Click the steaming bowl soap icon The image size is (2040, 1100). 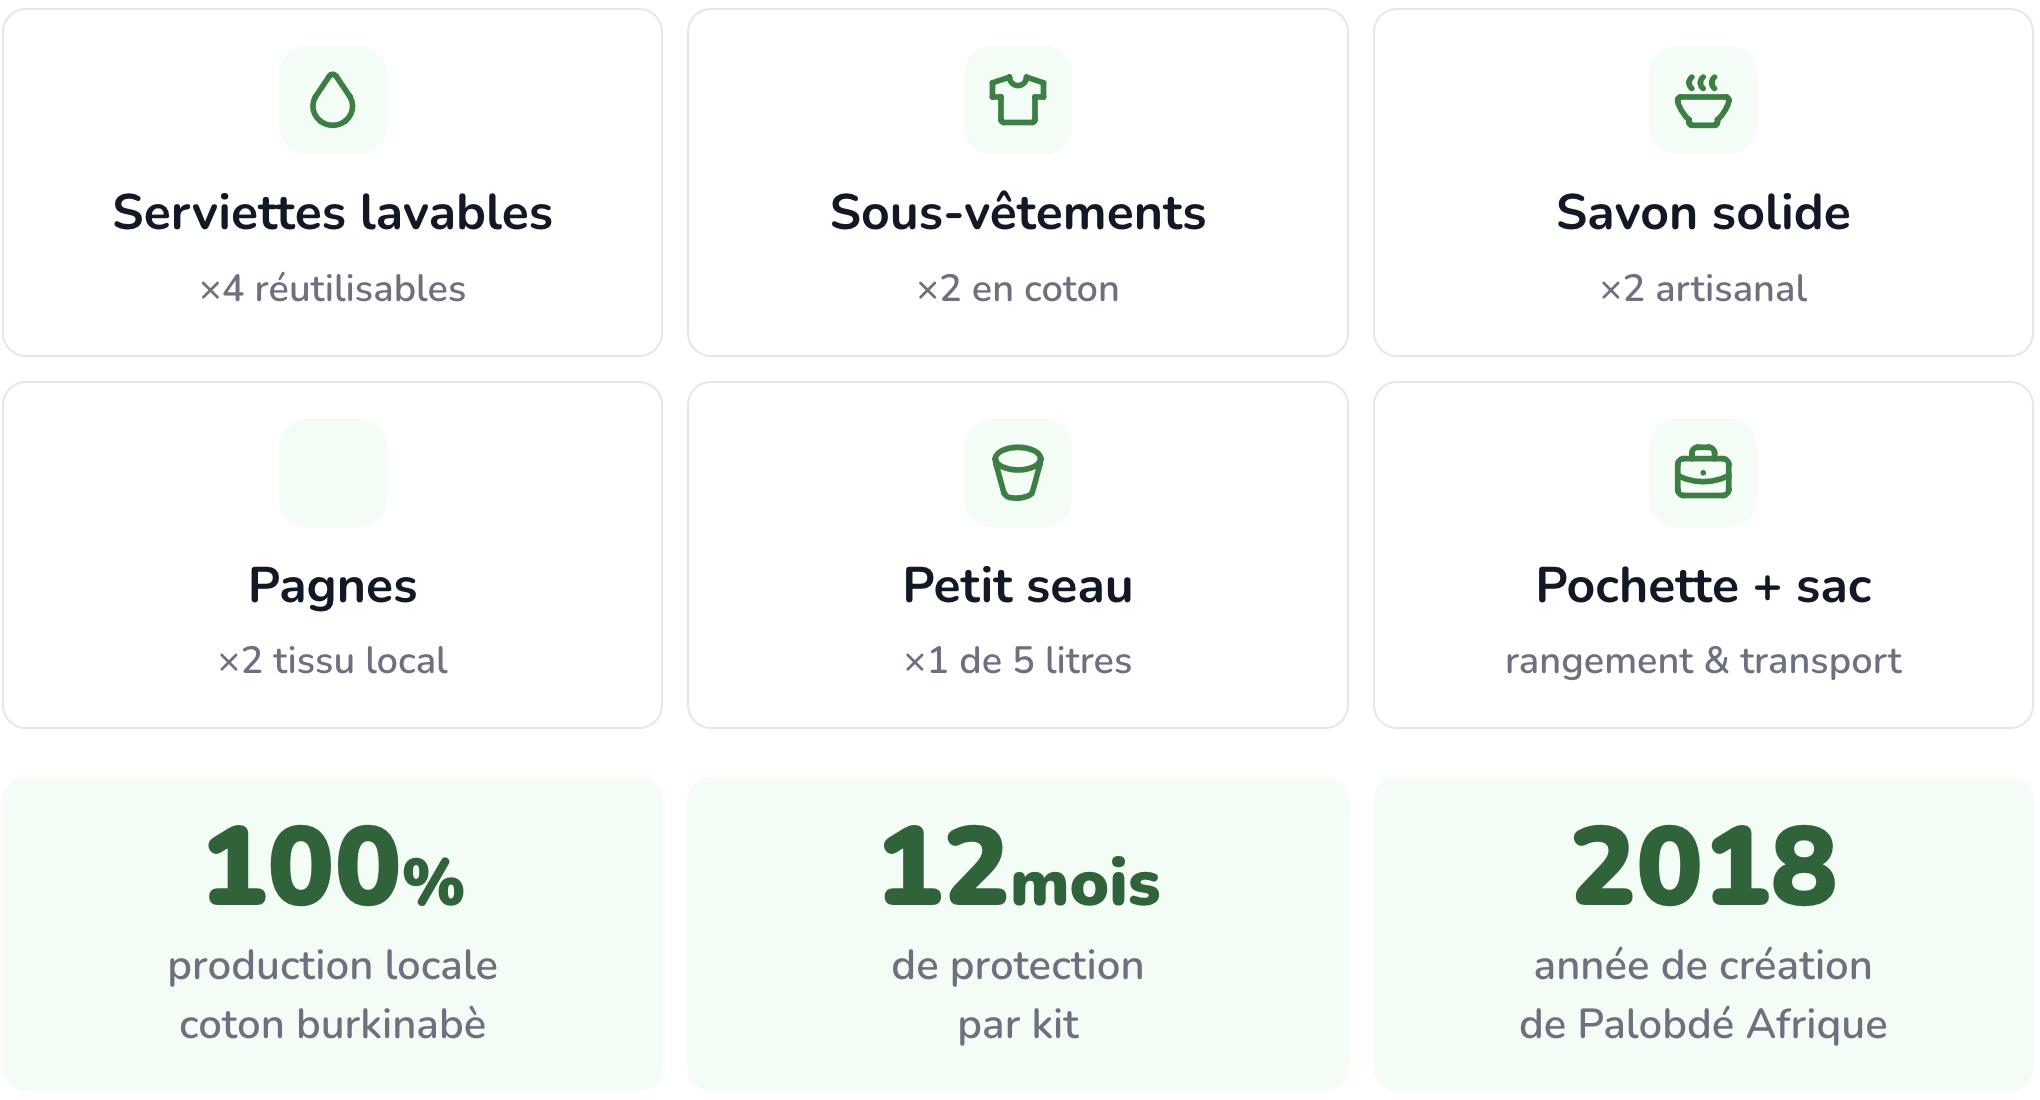pos(1703,100)
